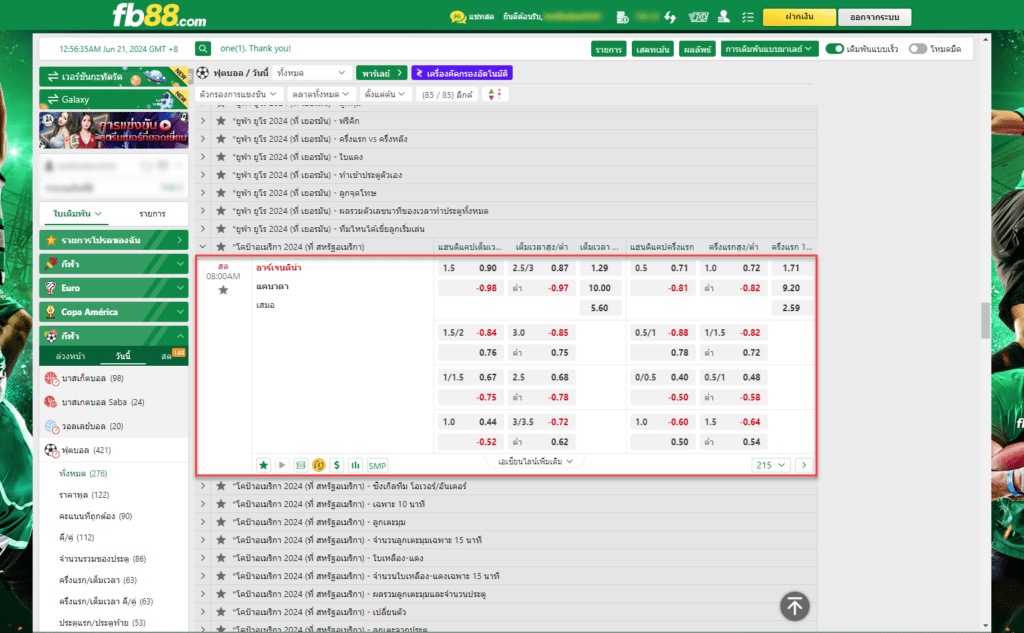Image resolution: width=1024 pixels, height=633 pixels.
Task: Expand เอเชียนไลน์เพิ่มเติม additional lines
Action: click(x=535, y=461)
